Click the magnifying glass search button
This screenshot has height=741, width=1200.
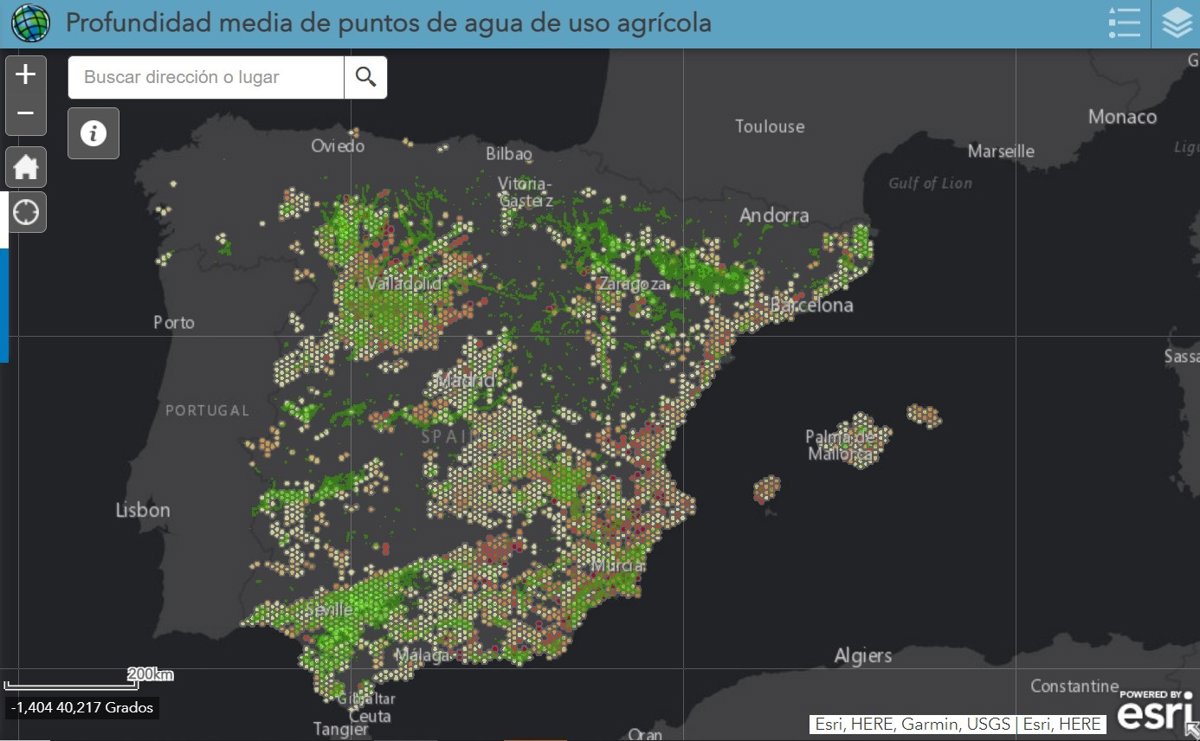pyautogui.click(x=366, y=77)
